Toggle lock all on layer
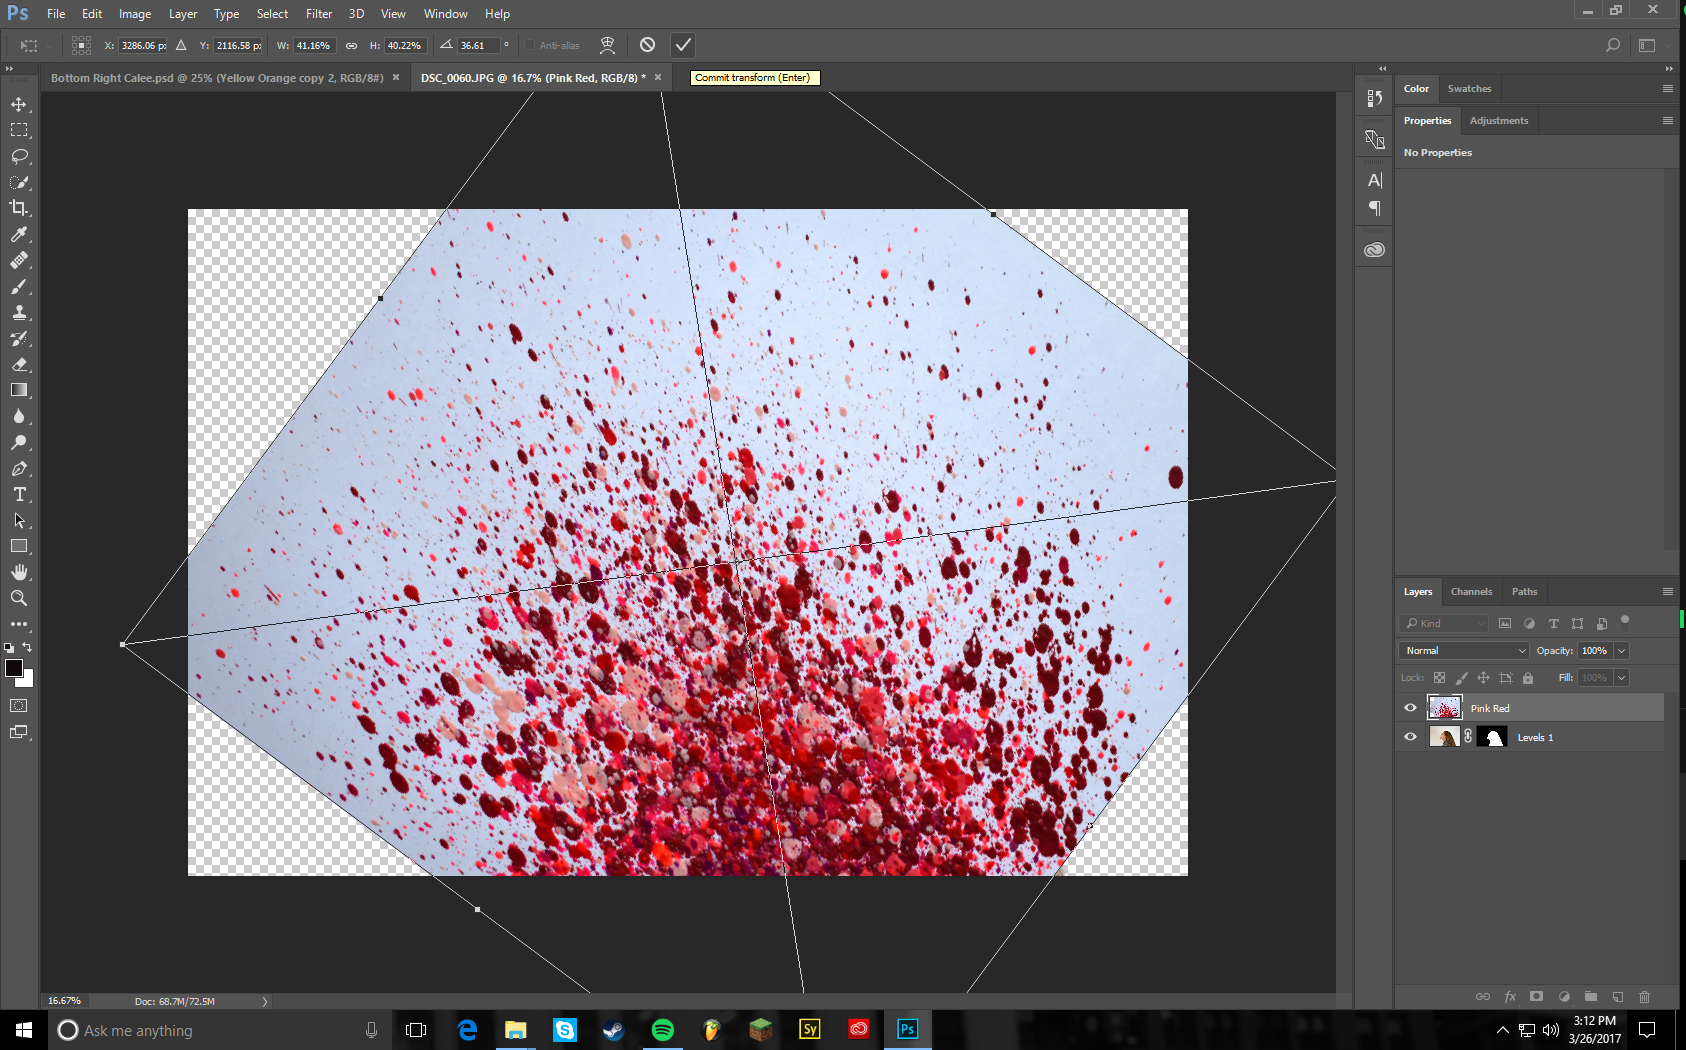Viewport: 1686px width, 1050px height. pos(1527,678)
